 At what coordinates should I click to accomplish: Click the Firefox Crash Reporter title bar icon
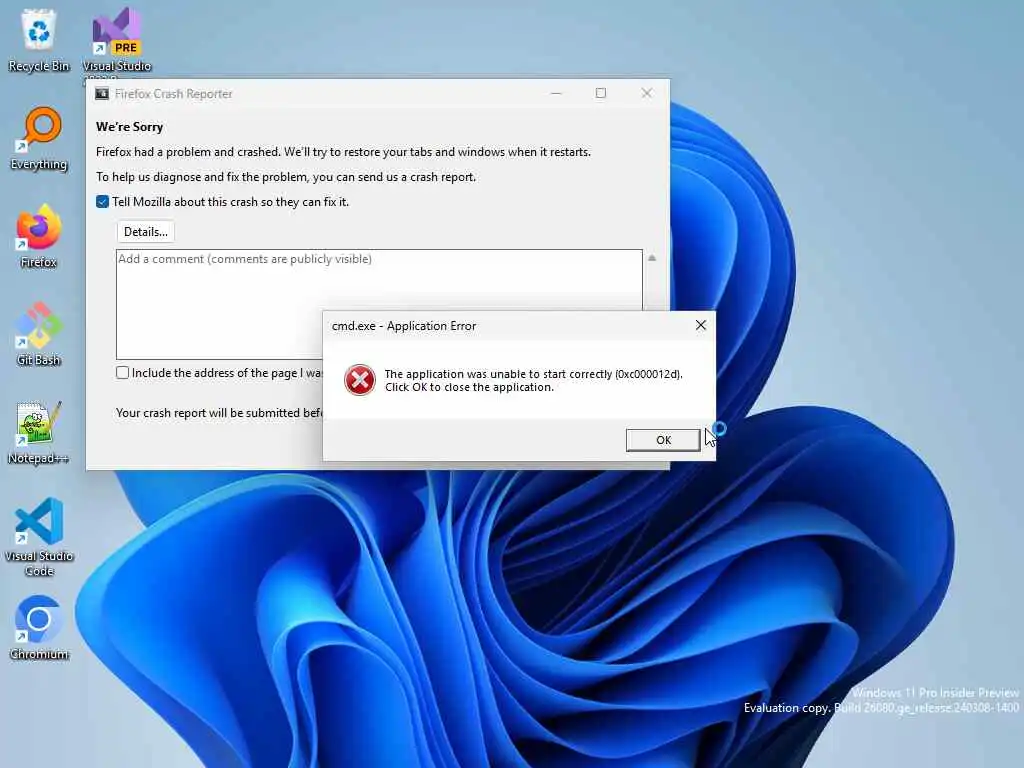coord(102,93)
